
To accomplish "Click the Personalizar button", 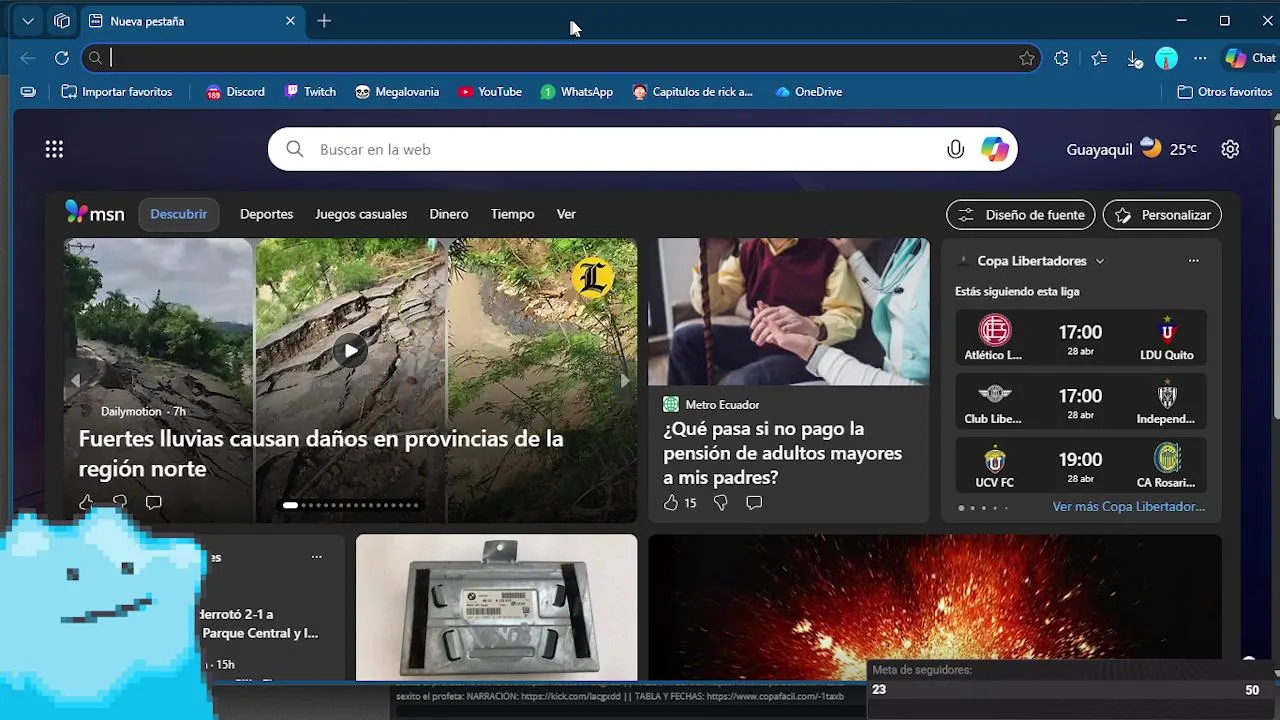I will click(x=1162, y=215).
